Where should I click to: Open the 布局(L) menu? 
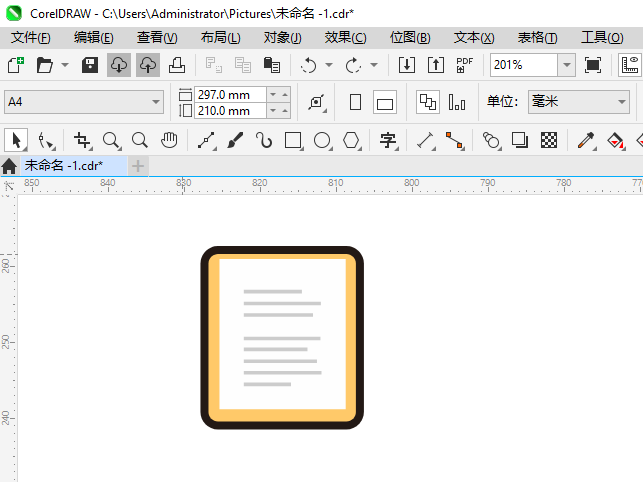tap(221, 38)
